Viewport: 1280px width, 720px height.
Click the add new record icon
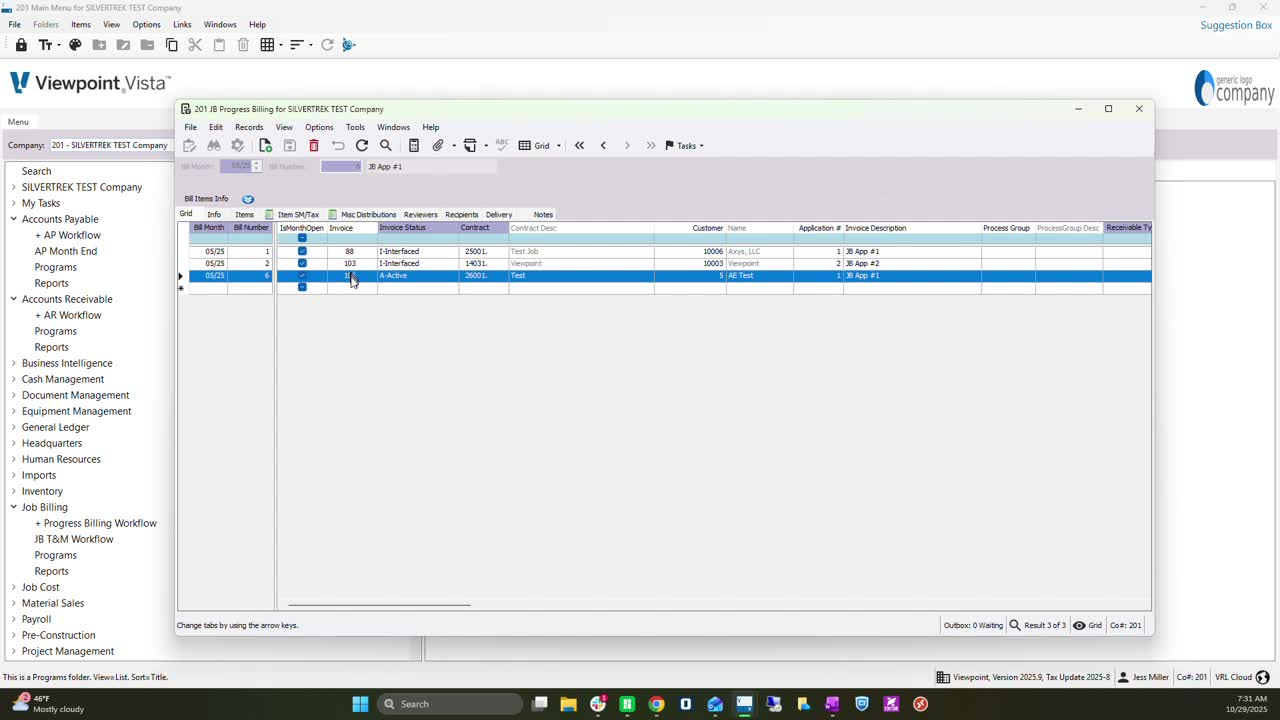265,146
